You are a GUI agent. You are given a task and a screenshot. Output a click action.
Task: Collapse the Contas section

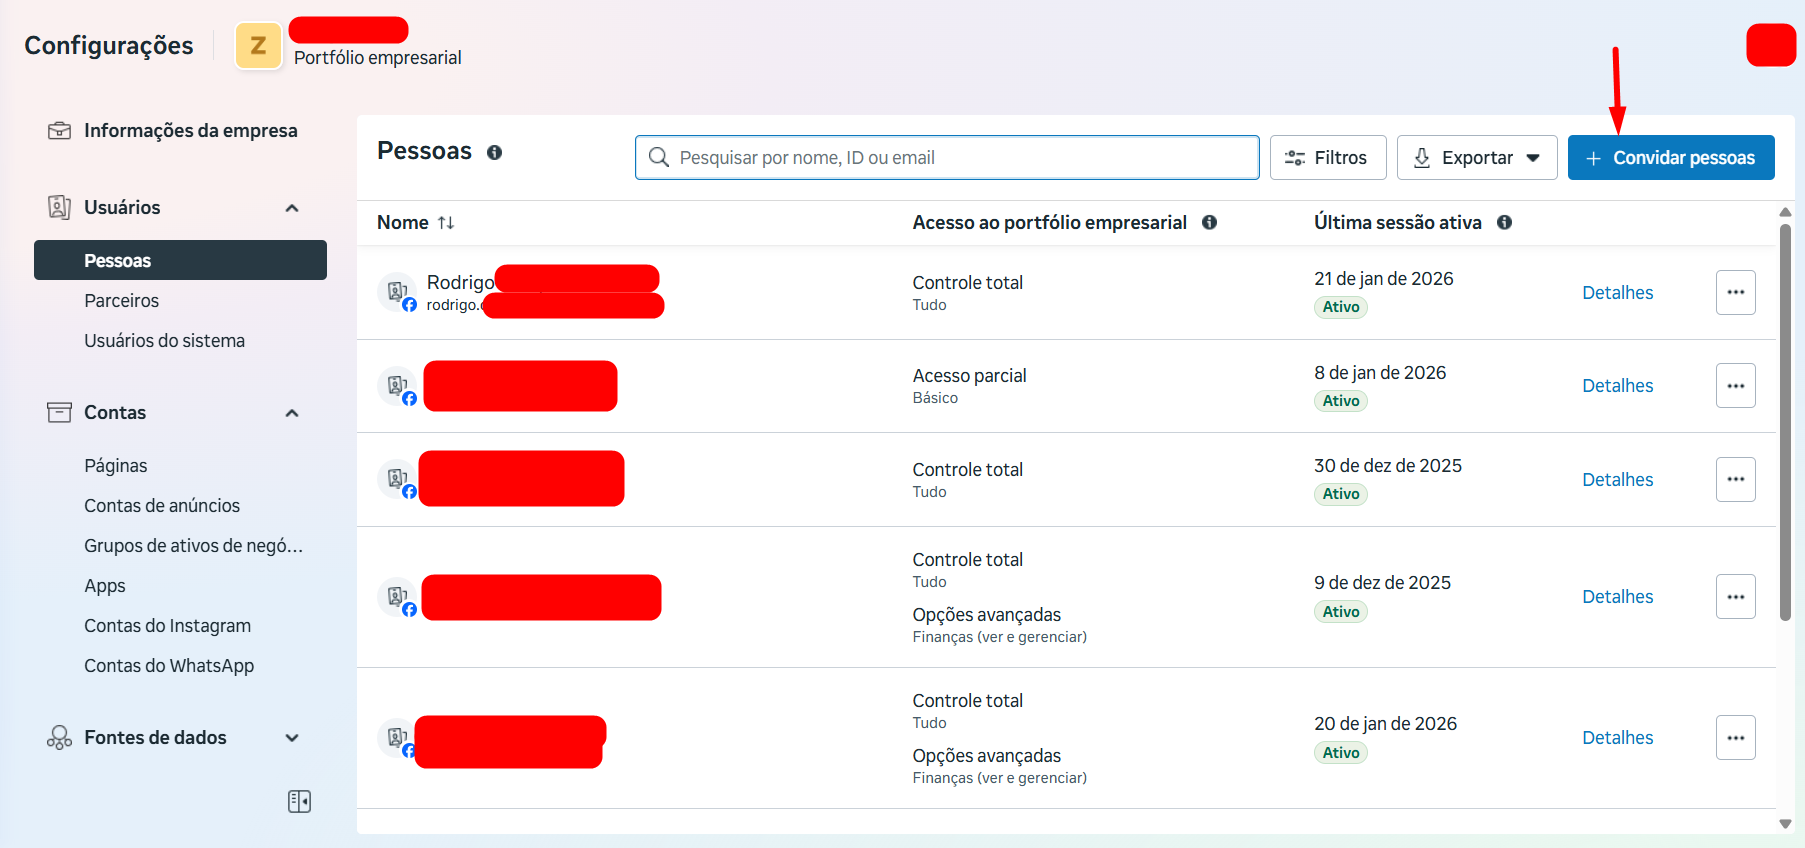click(x=292, y=413)
